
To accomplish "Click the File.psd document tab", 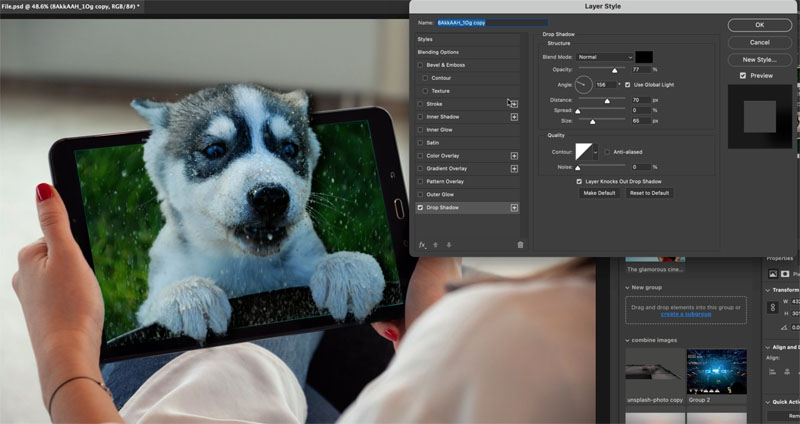I will (72, 7).
